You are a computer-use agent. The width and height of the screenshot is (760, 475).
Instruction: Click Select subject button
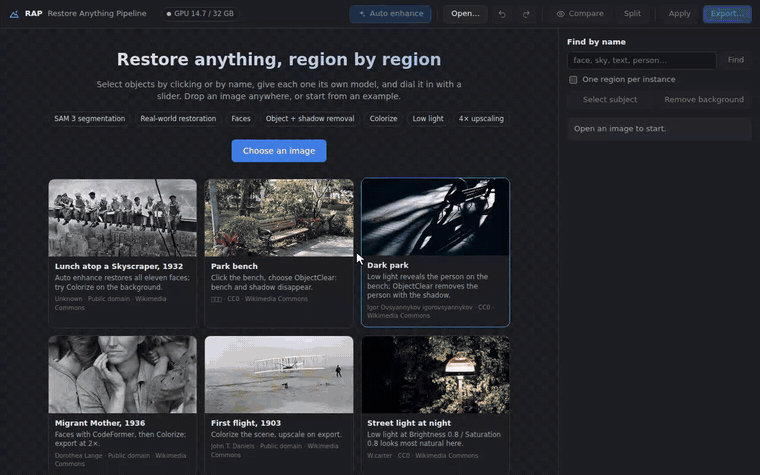coord(610,100)
